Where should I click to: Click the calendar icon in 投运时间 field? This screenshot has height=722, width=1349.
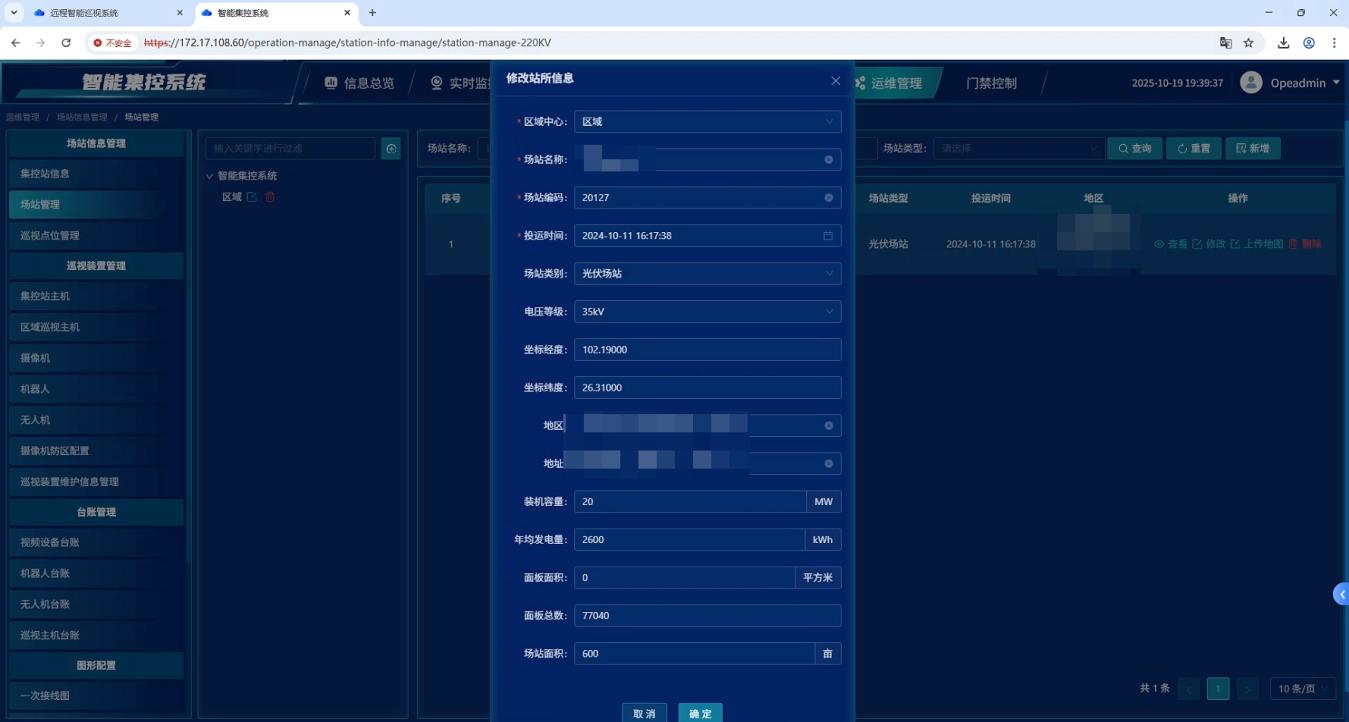coord(828,236)
